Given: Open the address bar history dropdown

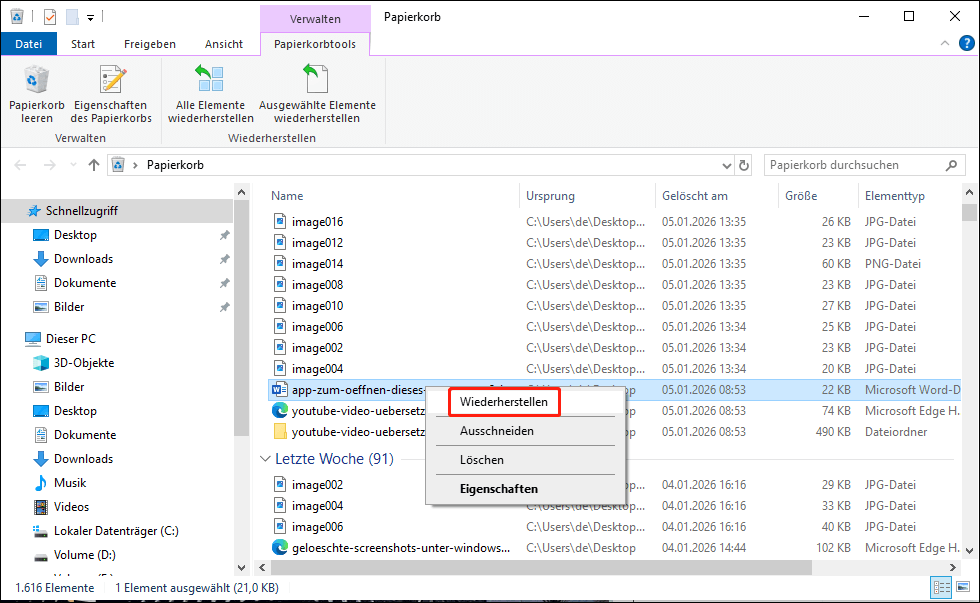Looking at the screenshot, I should pos(724,165).
